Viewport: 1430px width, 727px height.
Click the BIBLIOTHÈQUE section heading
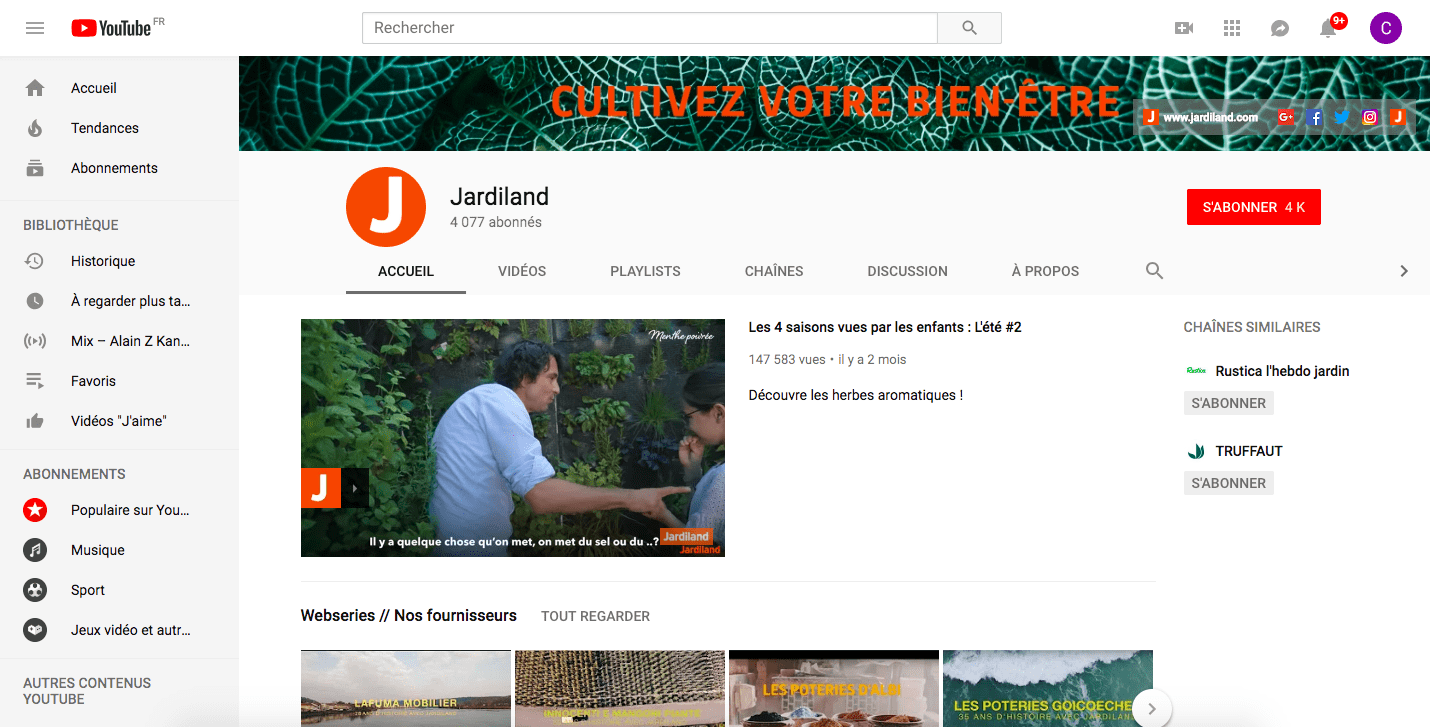tap(71, 225)
